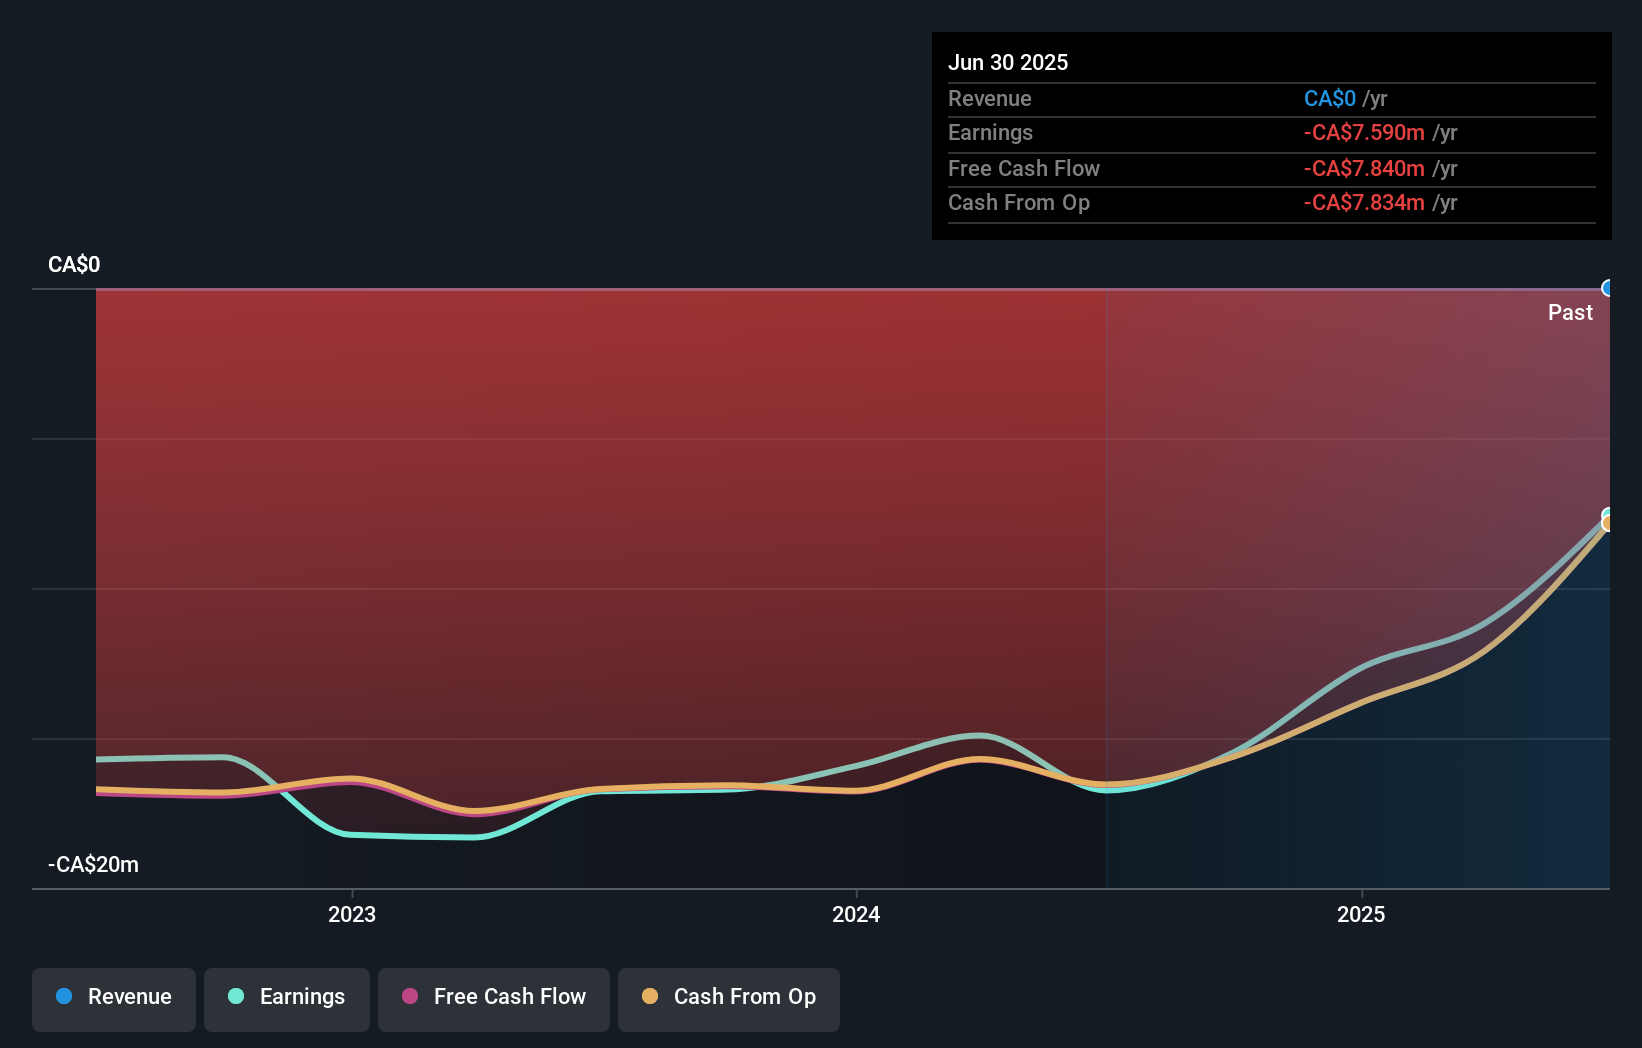This screenshot has width=1642, height=1048.
Task: Click the -CA$20m y-axis label
Action: pos(94,864)
